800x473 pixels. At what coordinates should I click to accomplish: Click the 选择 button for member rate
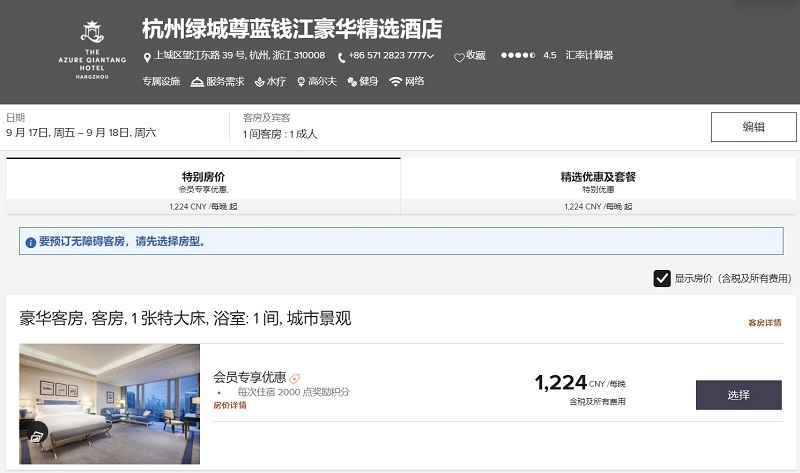[x=738, y=395]
